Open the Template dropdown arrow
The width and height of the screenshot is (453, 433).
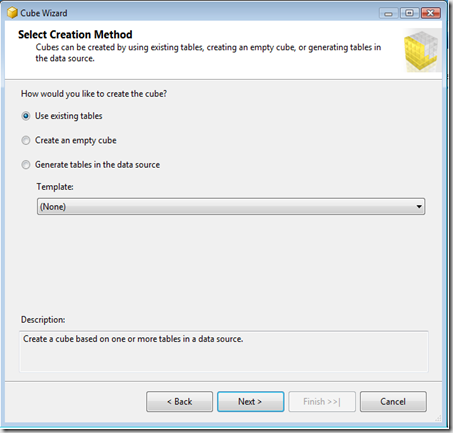[x=419, y=207]
